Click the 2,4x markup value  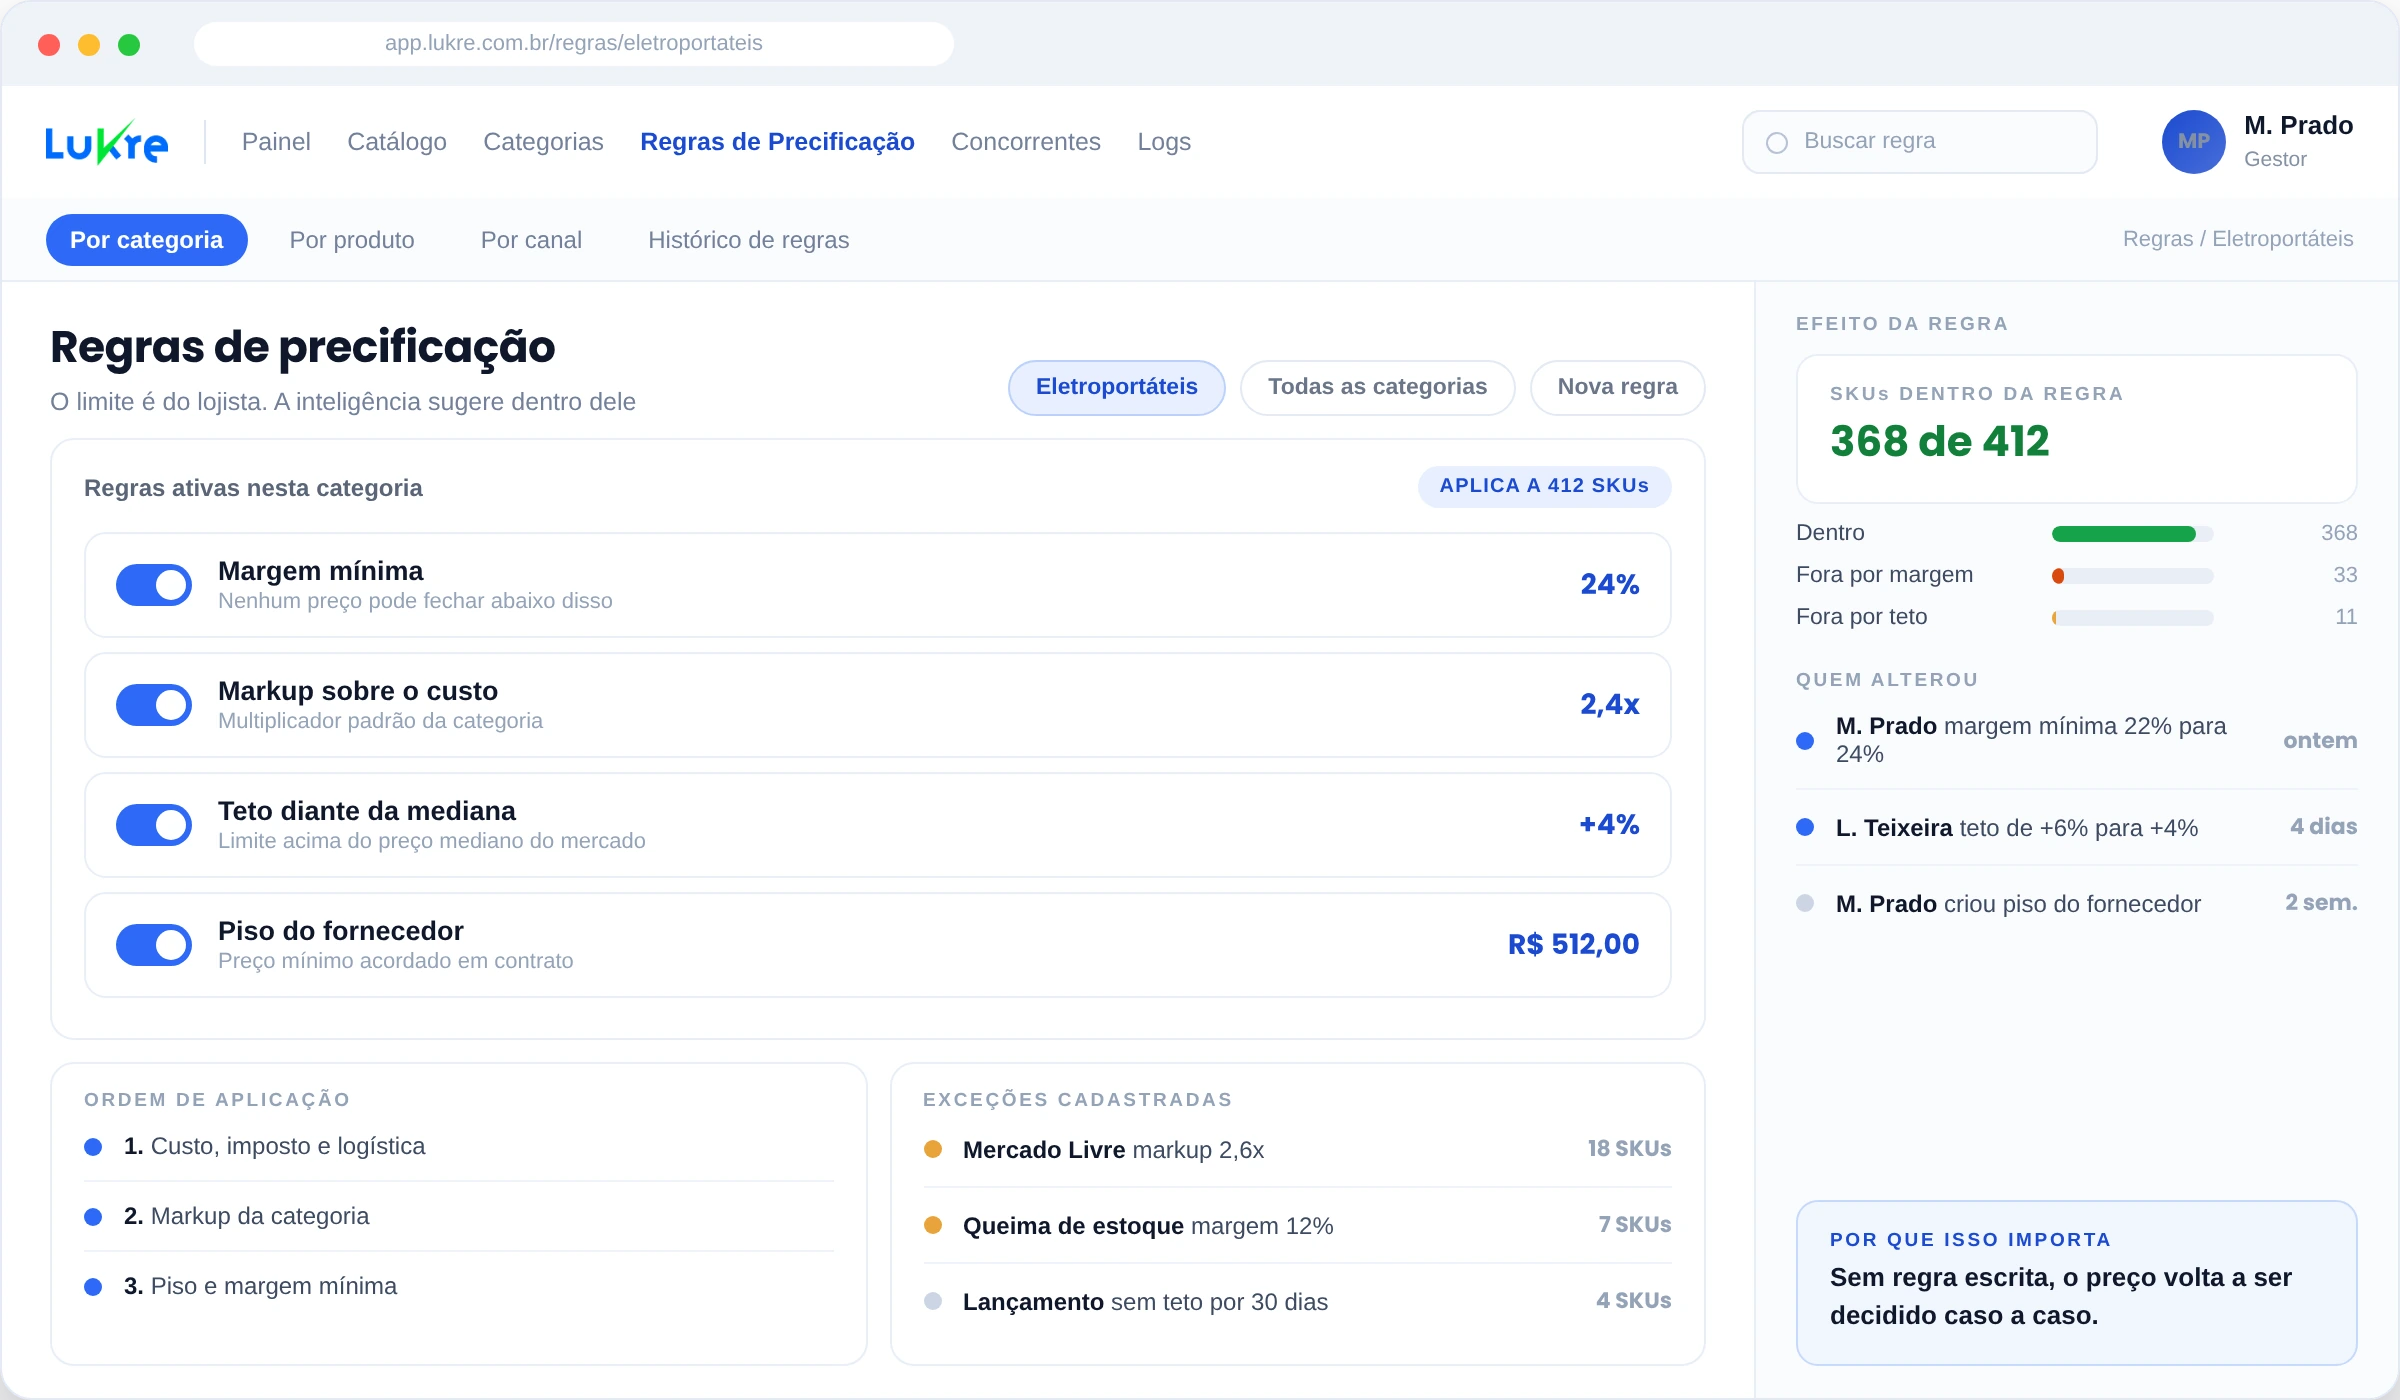(1609, 705)
